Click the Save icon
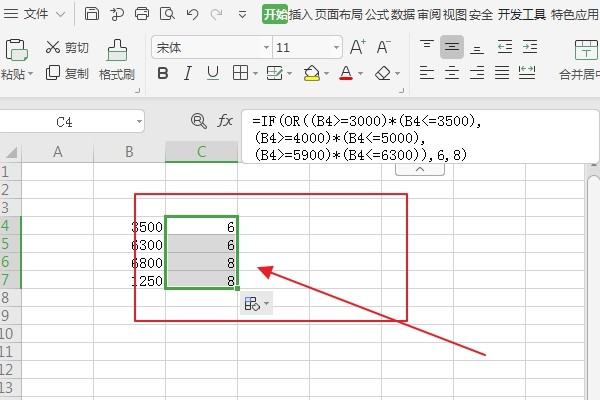Viewport: 600px width, 400px height. click(x=92, y=14)
